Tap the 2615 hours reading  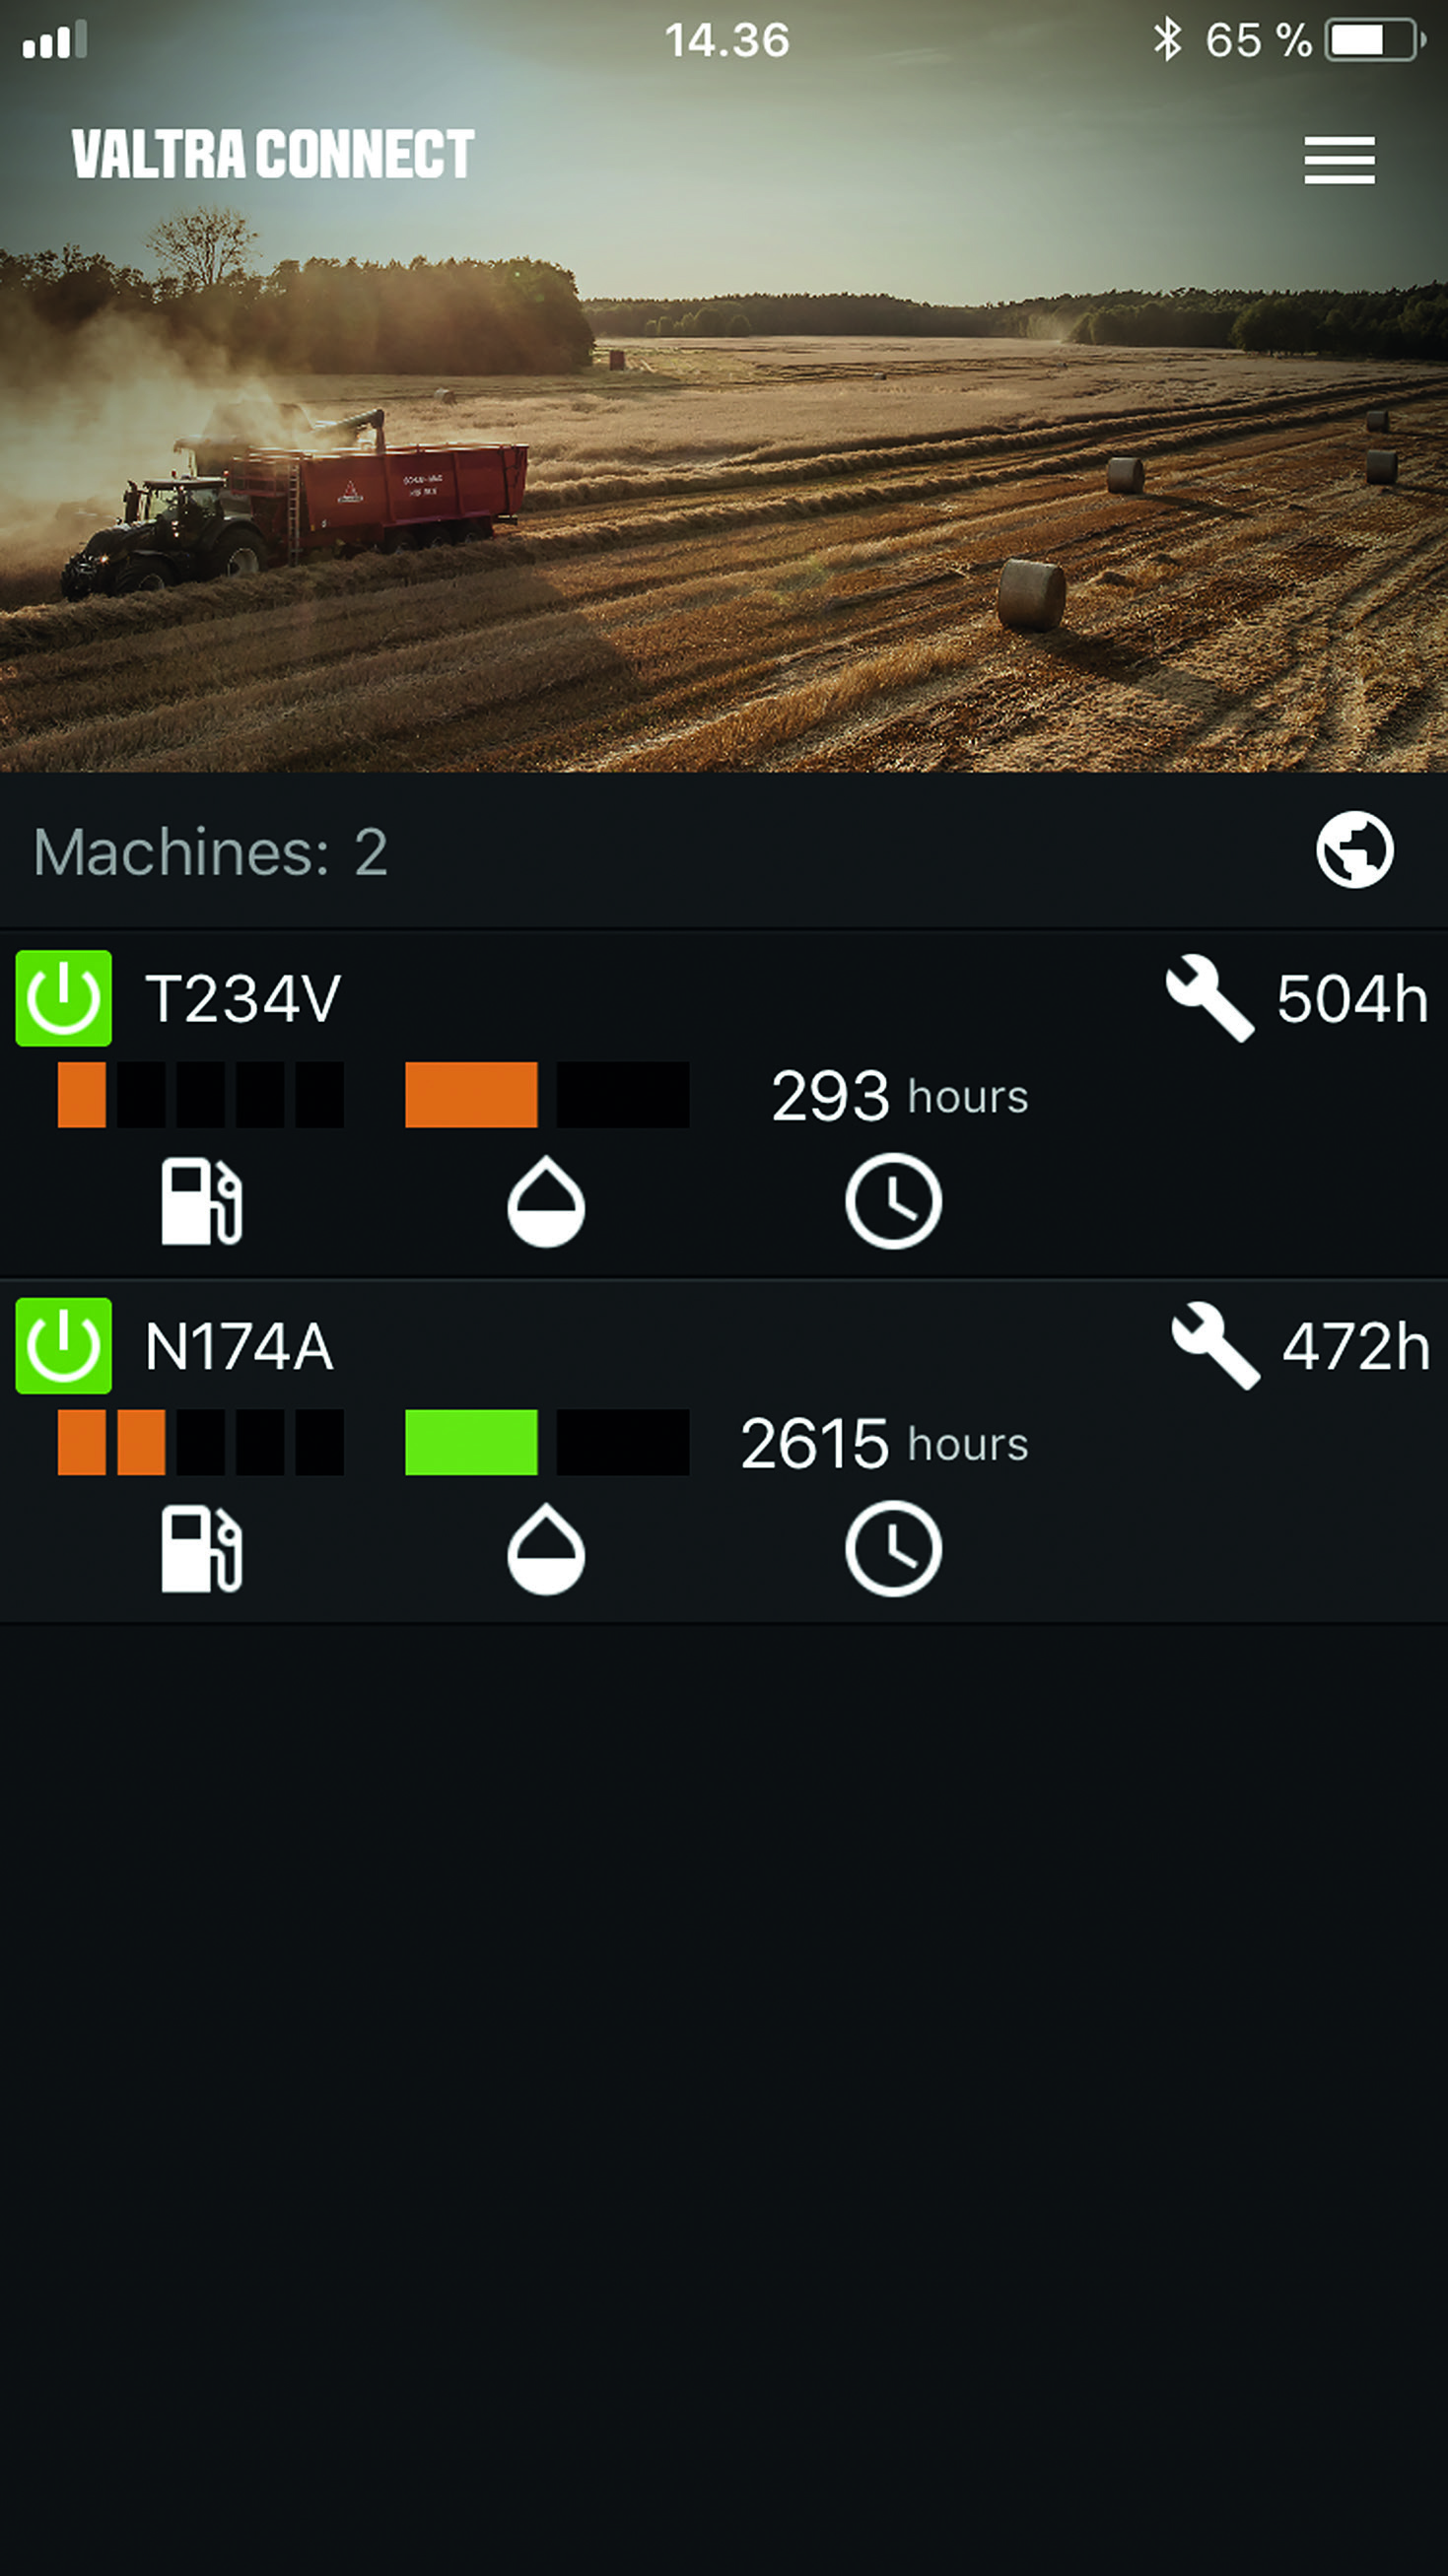(x=884, y=1443)
